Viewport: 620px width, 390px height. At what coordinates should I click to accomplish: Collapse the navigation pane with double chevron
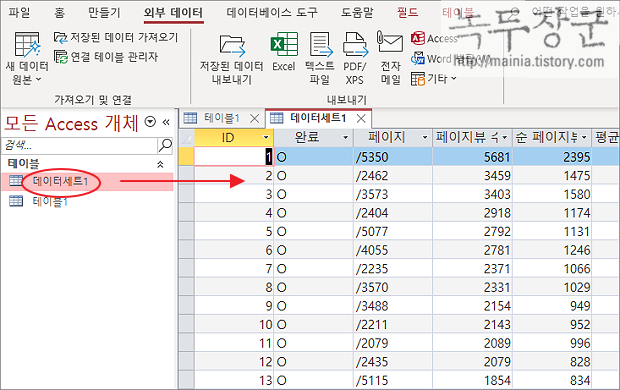[x=166, y=122]
